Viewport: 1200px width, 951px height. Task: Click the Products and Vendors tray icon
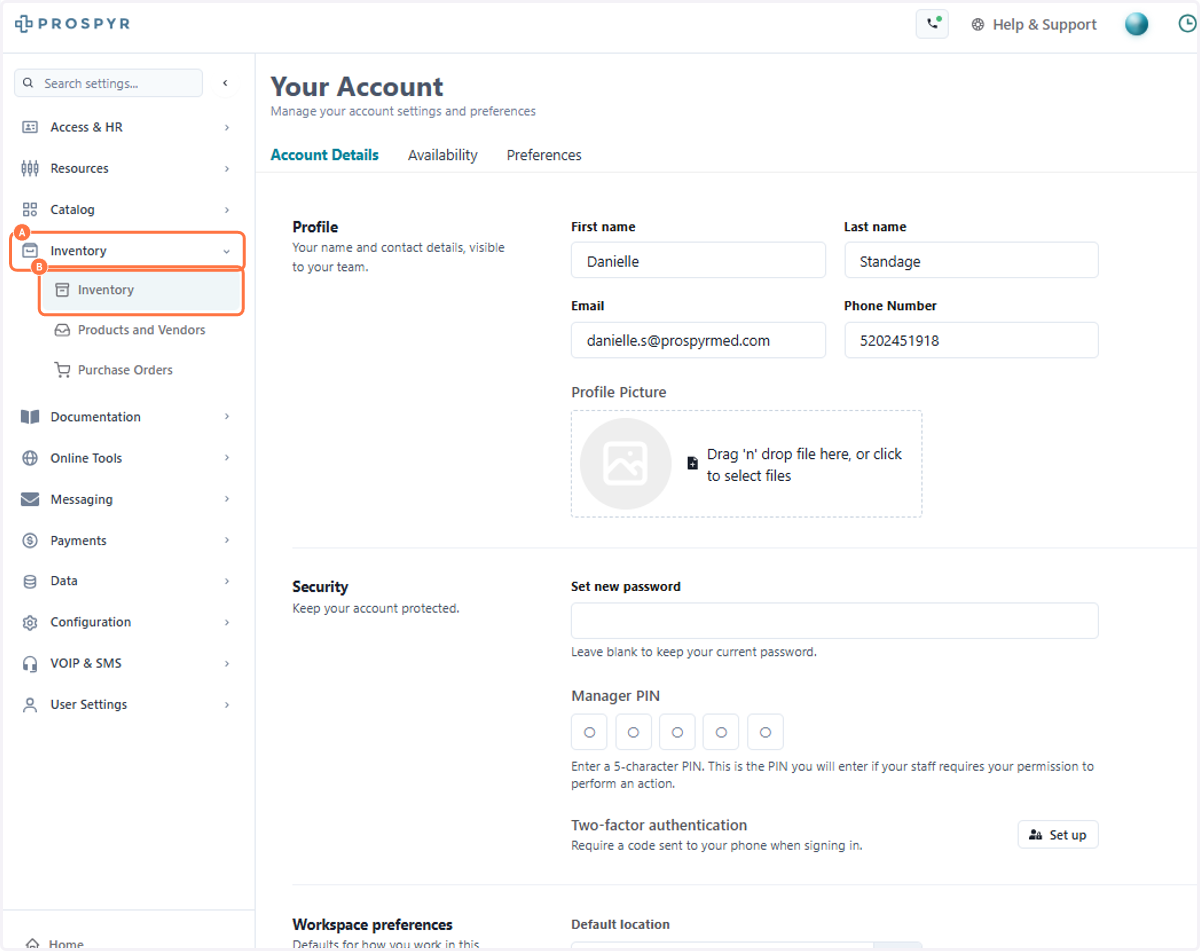pos(62,330)
